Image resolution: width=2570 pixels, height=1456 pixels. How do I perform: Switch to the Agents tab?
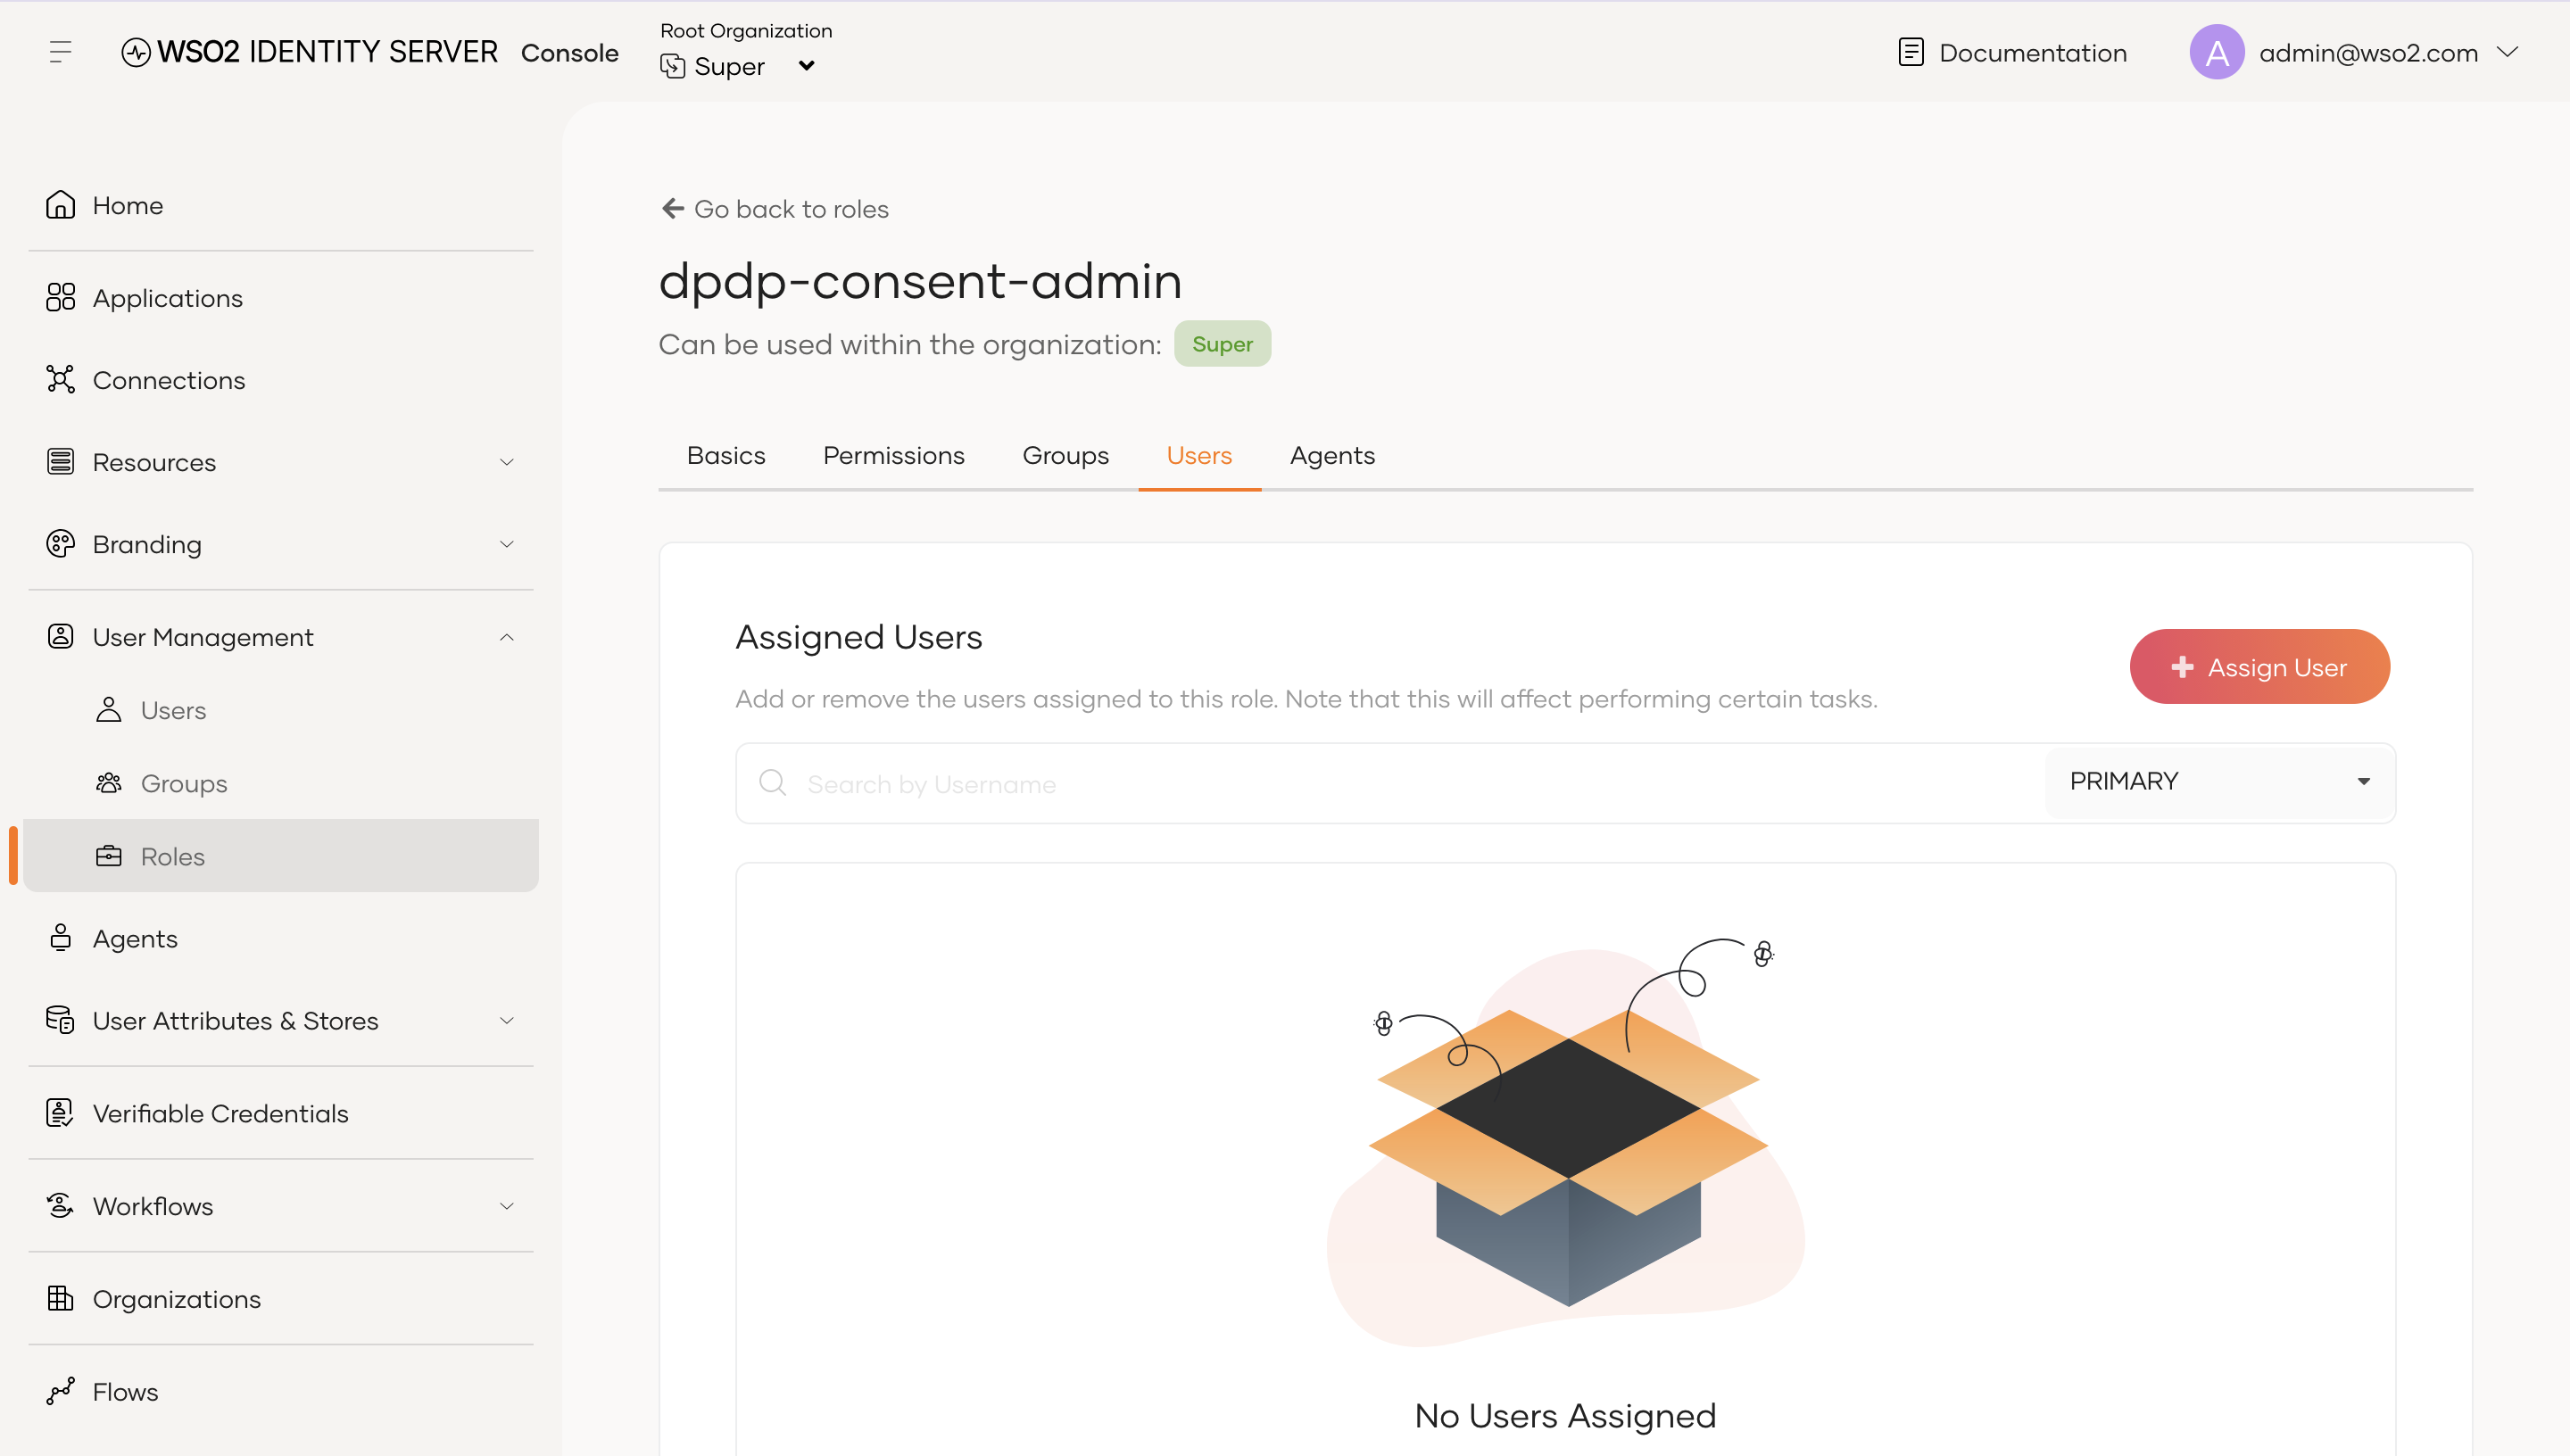click(x=1332, y=455)
